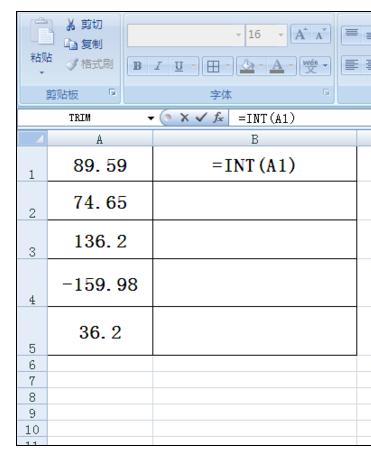Click empty cell B5
The width and height of the screenshot is (371, 452).
click(x=255, y=331)
